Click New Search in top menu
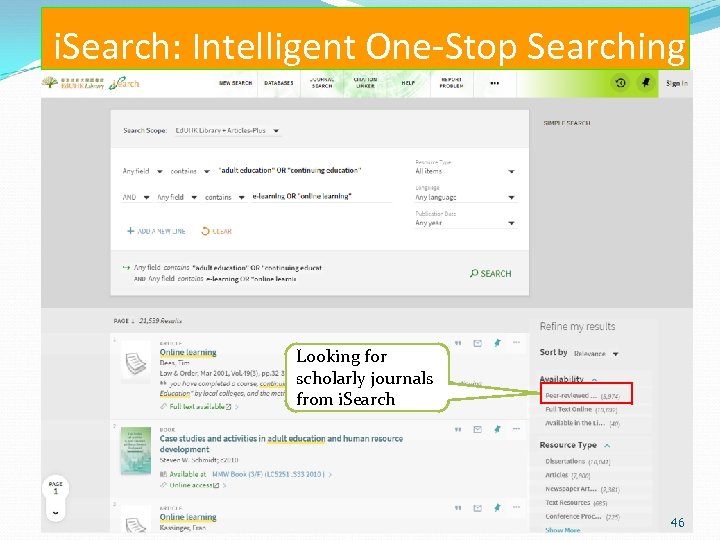 [236, 83]
